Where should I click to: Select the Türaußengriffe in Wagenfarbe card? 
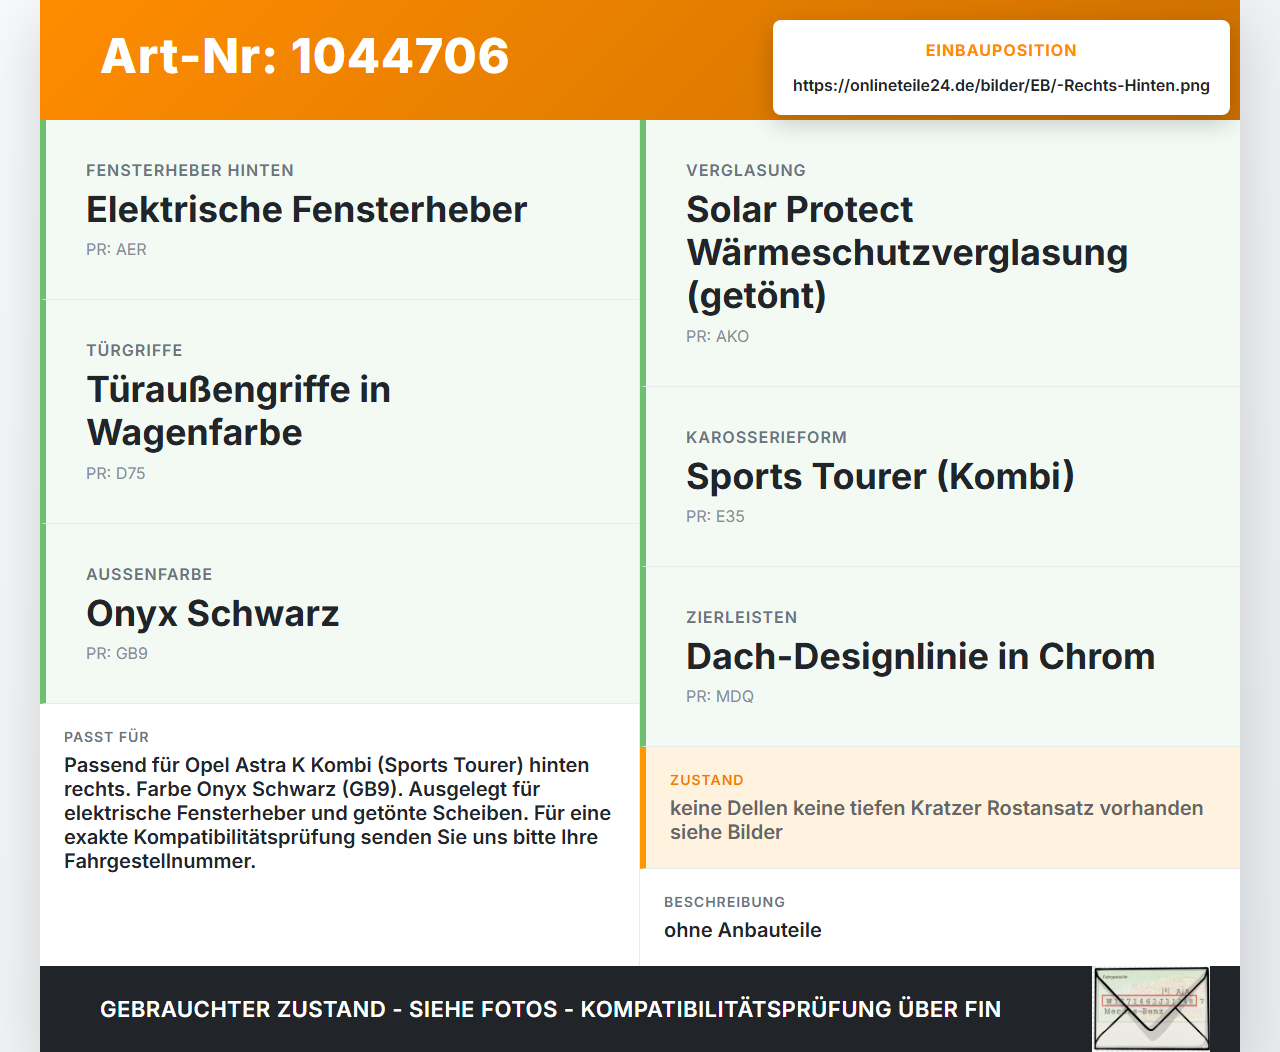340,412
